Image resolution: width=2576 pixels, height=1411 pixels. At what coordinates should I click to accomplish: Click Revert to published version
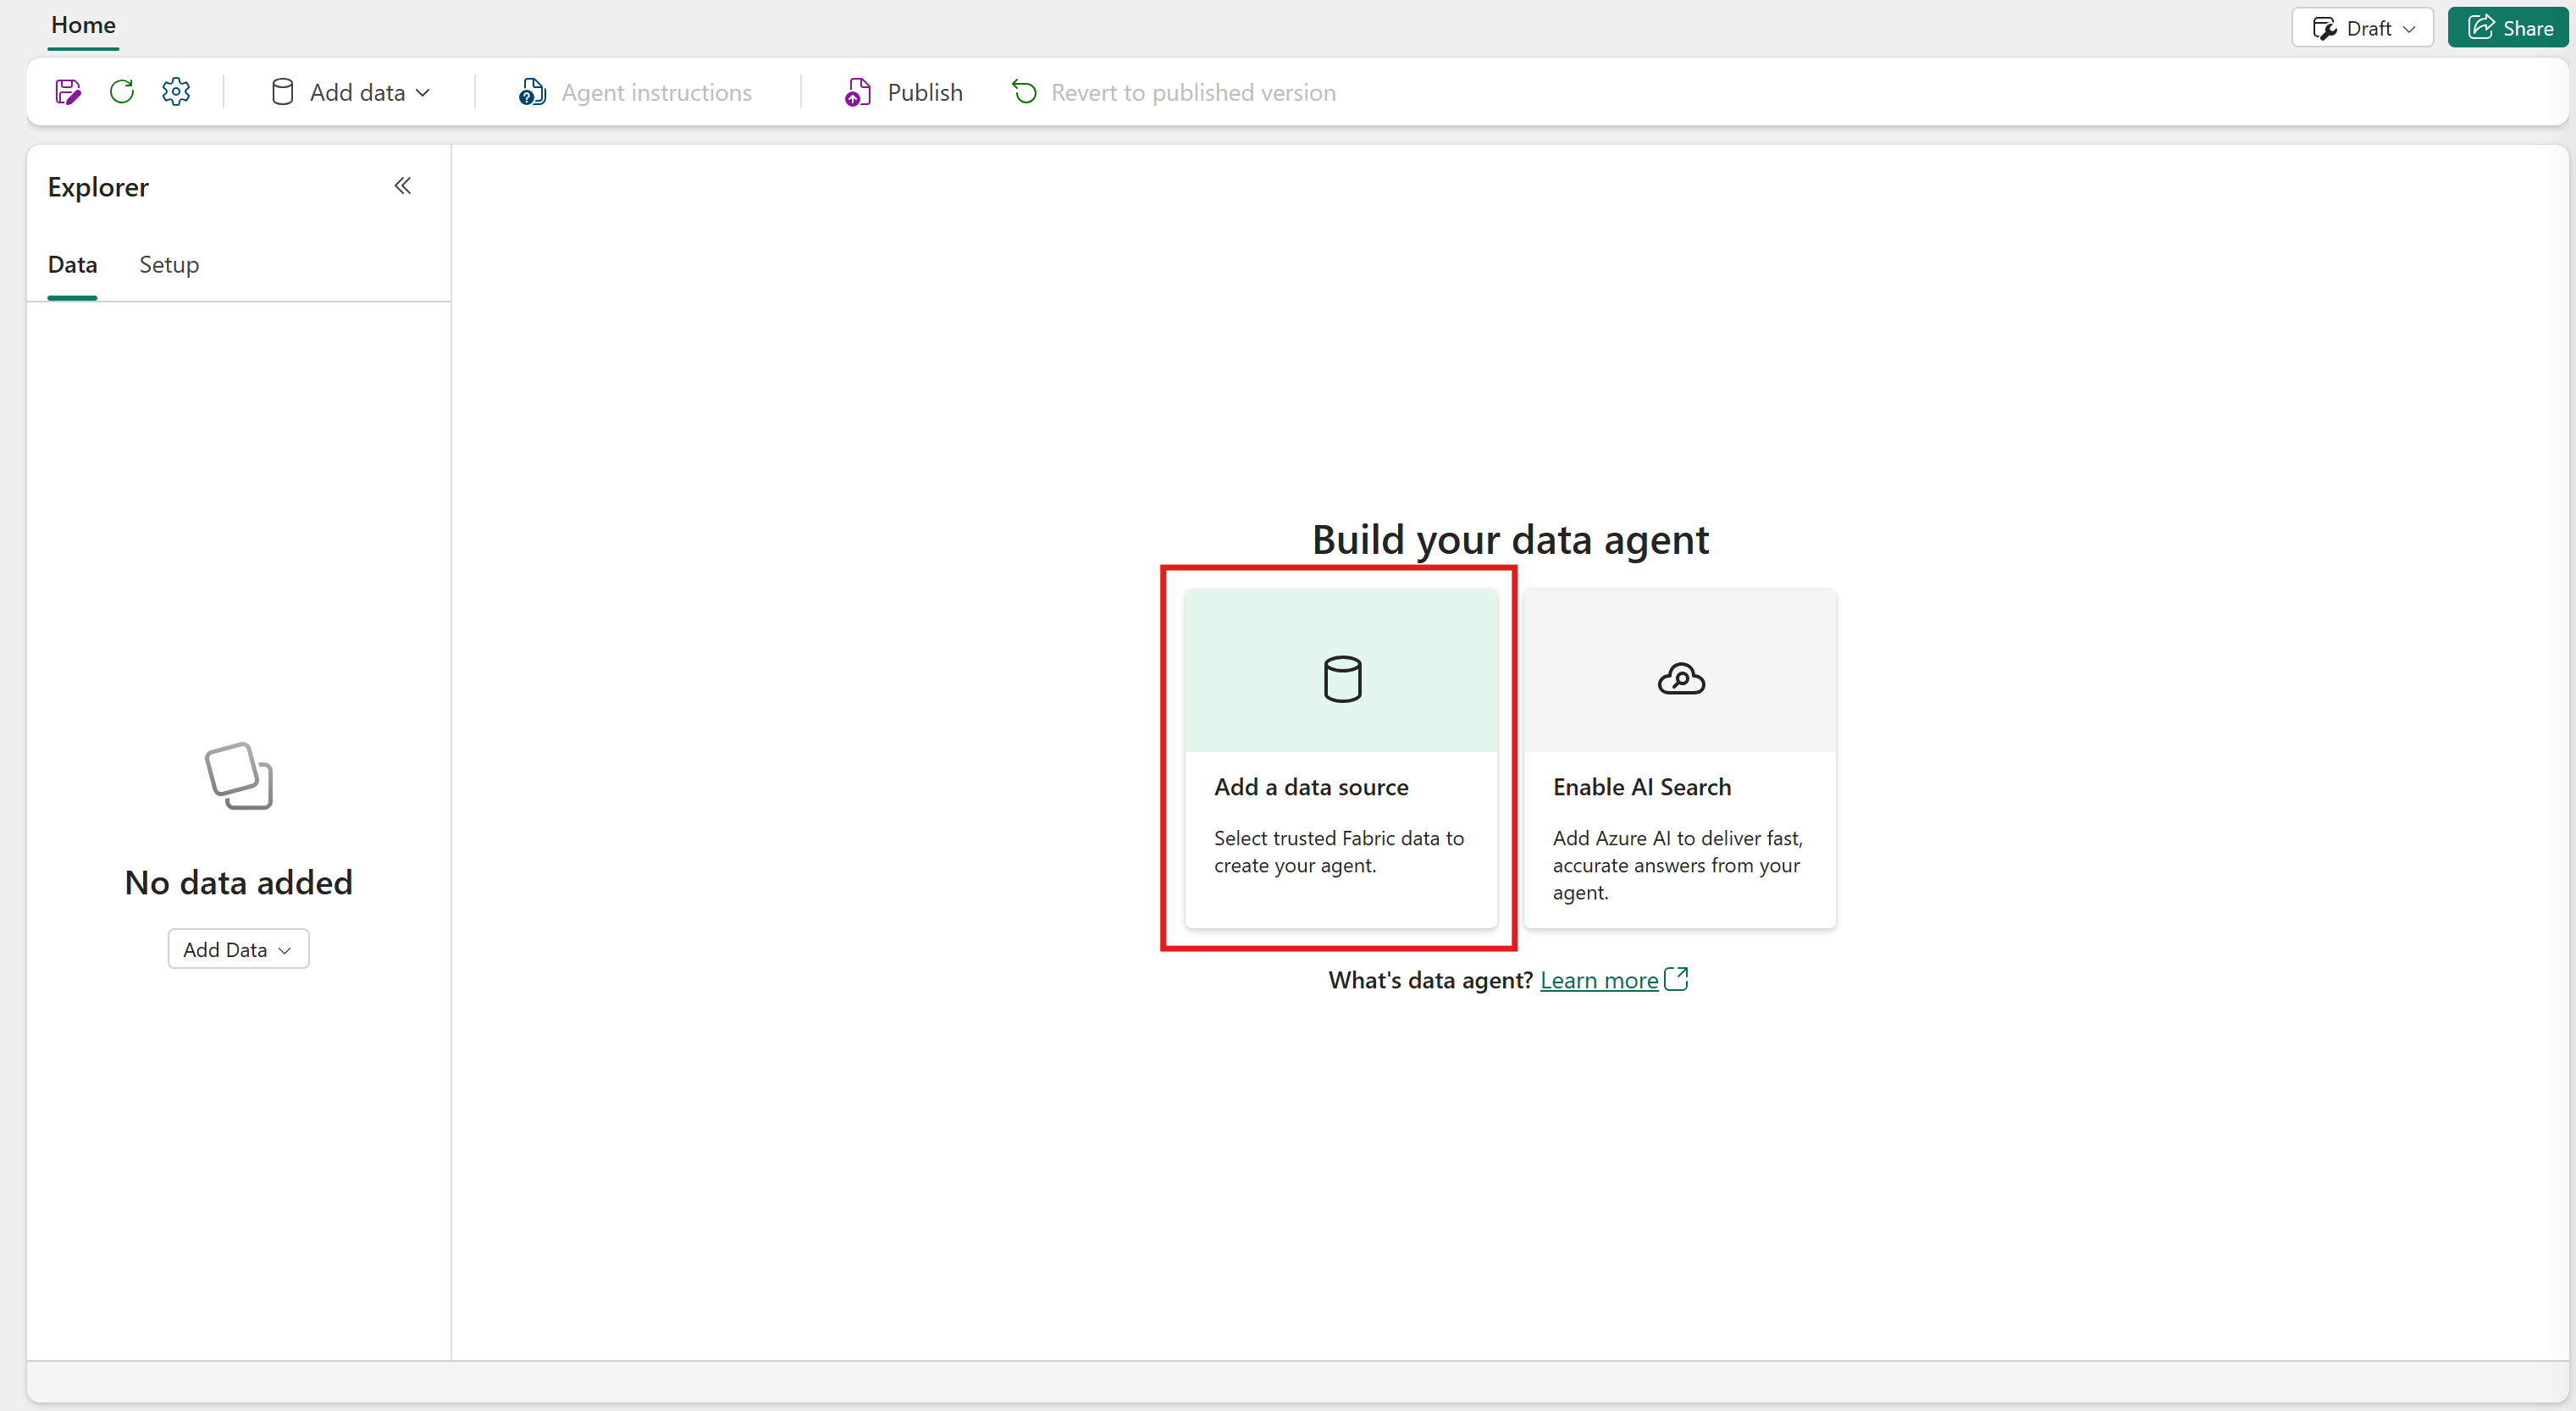(1174, 92)
